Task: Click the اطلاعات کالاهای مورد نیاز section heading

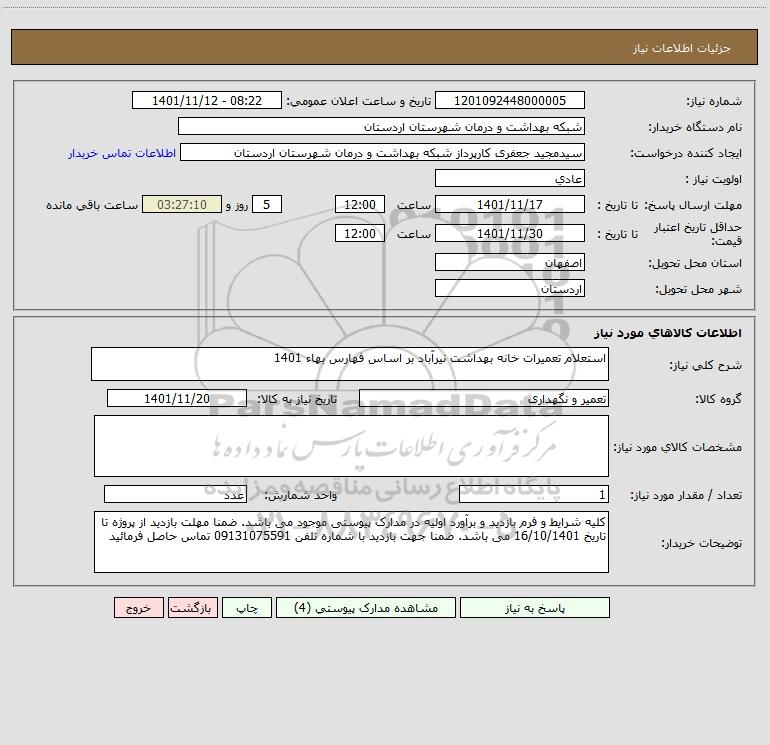Action: coord(667,333)
